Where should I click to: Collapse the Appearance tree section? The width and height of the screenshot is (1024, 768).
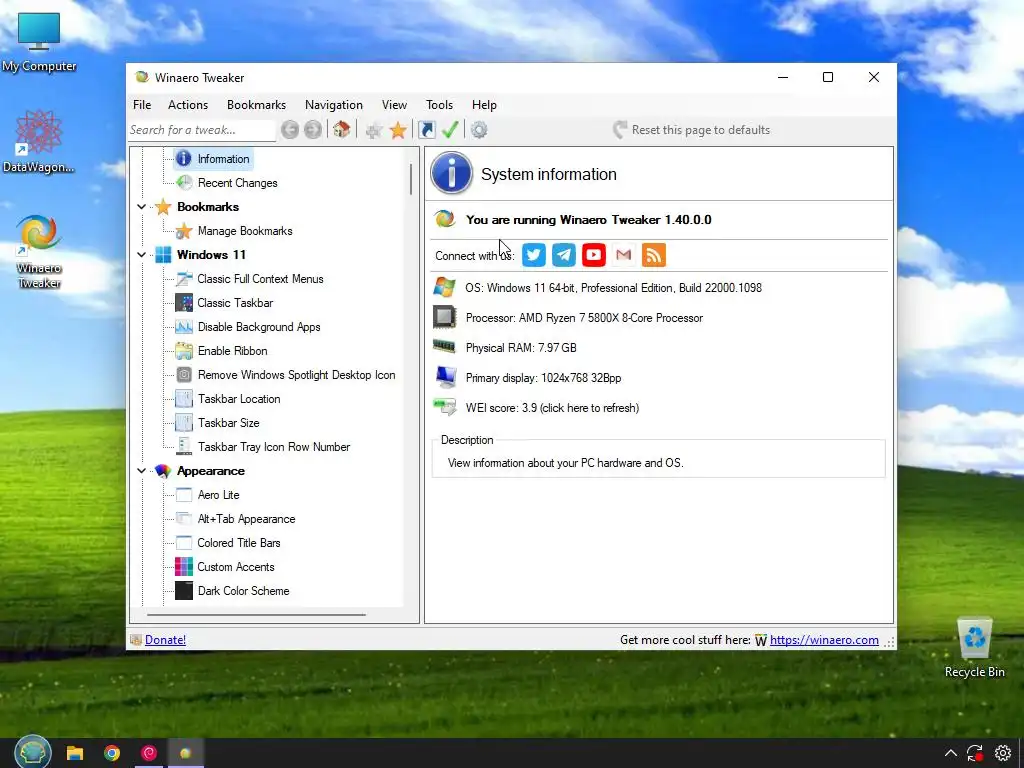[141, 471]
